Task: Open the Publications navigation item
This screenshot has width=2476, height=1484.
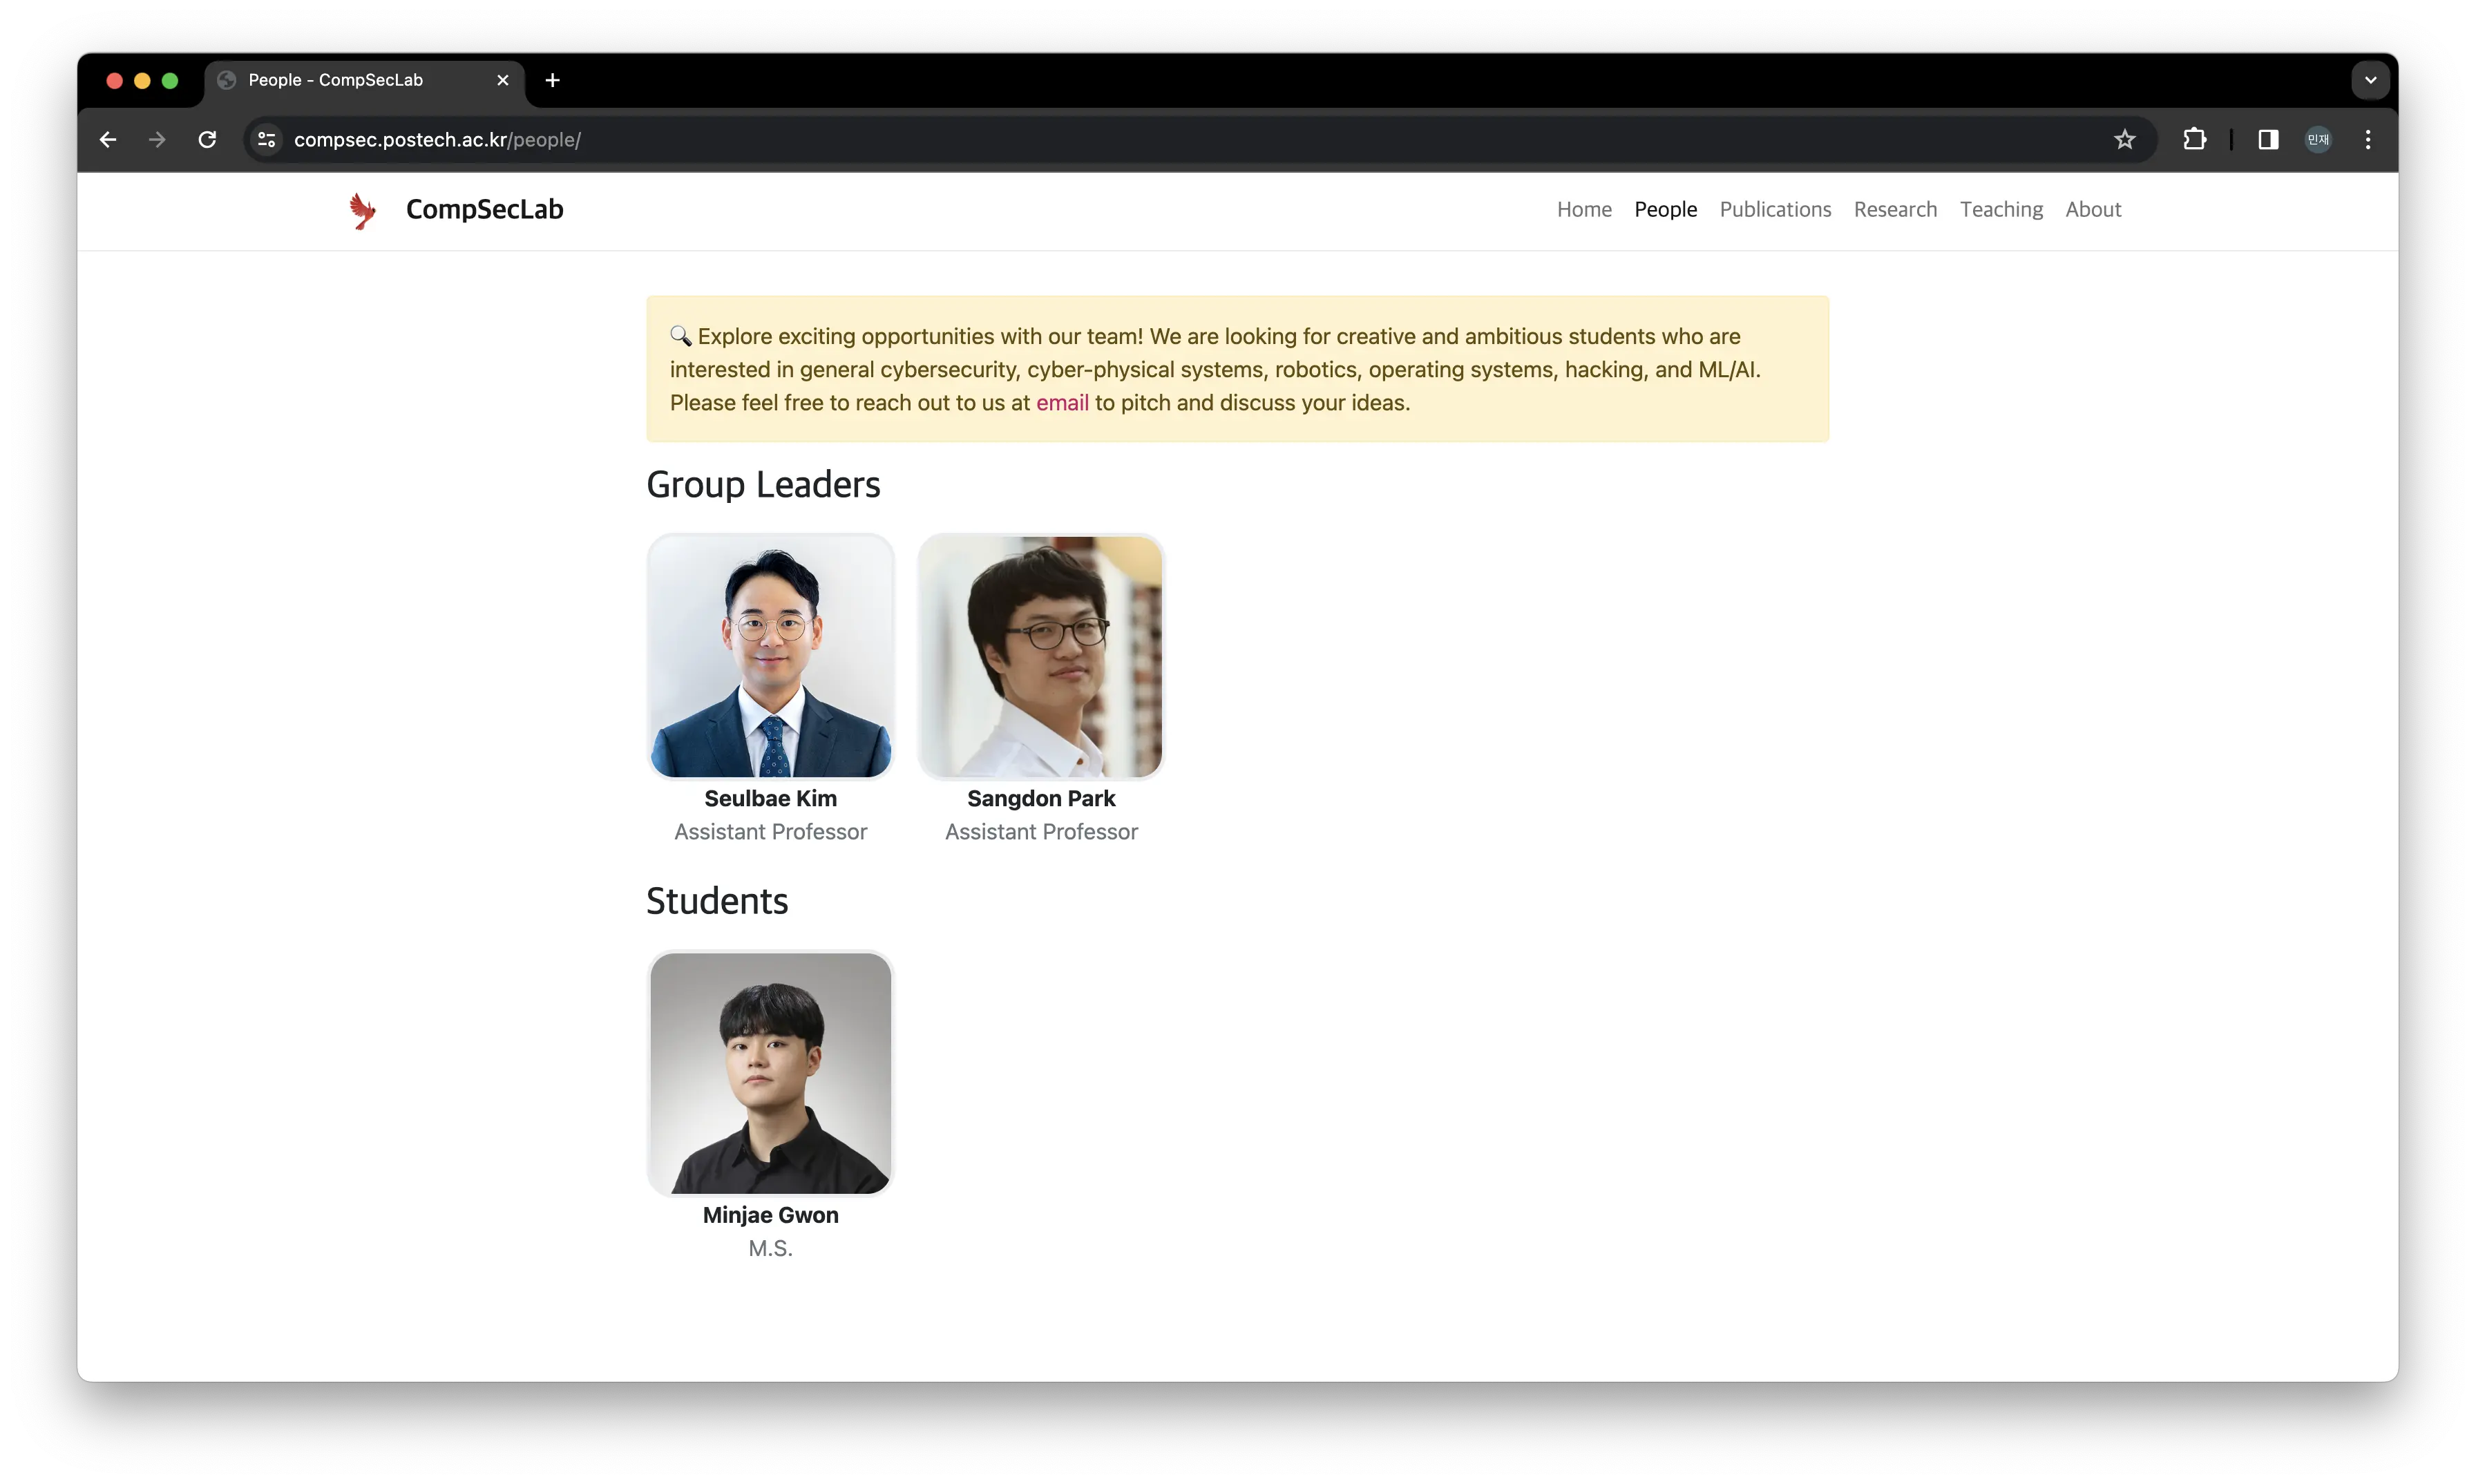Action: 1775,209
